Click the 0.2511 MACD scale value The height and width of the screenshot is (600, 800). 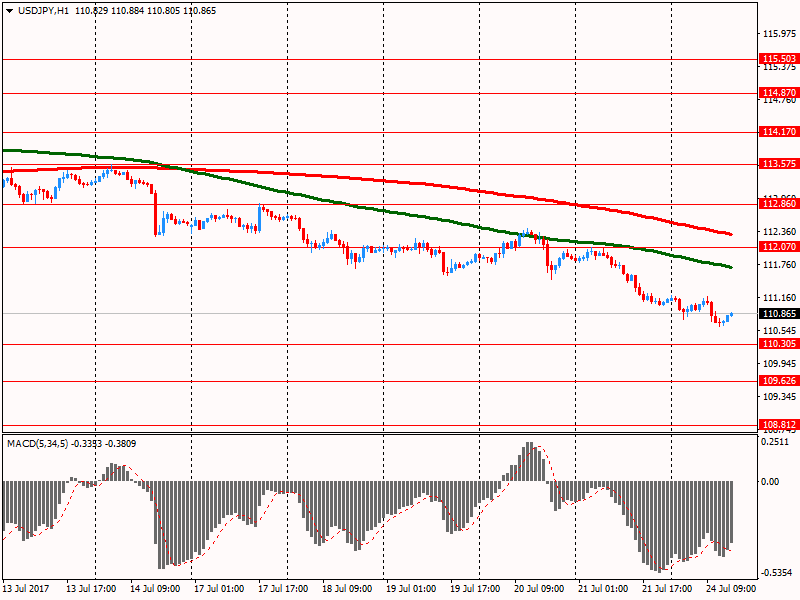pos(774,442)
